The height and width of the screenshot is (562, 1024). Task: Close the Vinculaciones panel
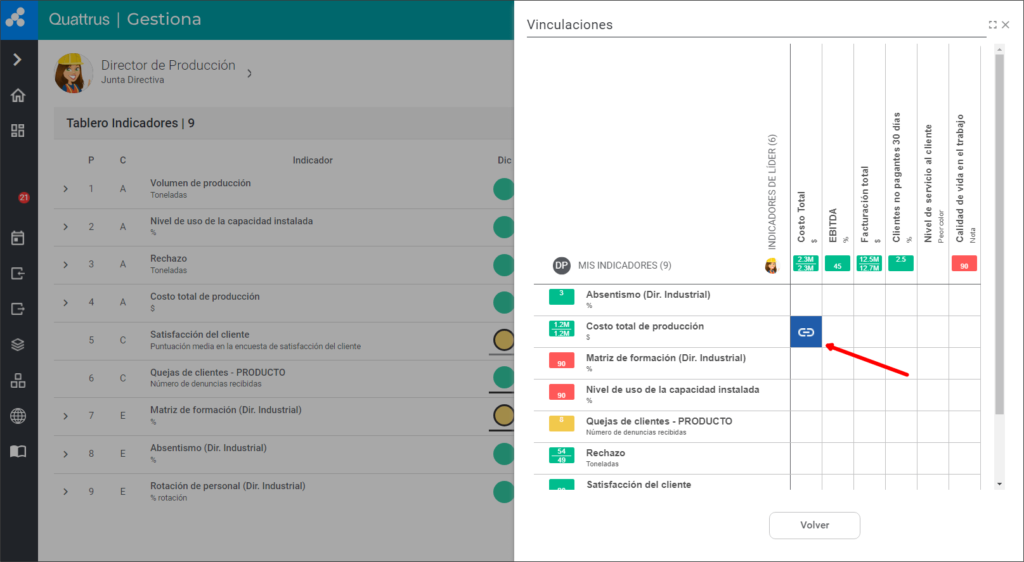(x=1006, y=25)
